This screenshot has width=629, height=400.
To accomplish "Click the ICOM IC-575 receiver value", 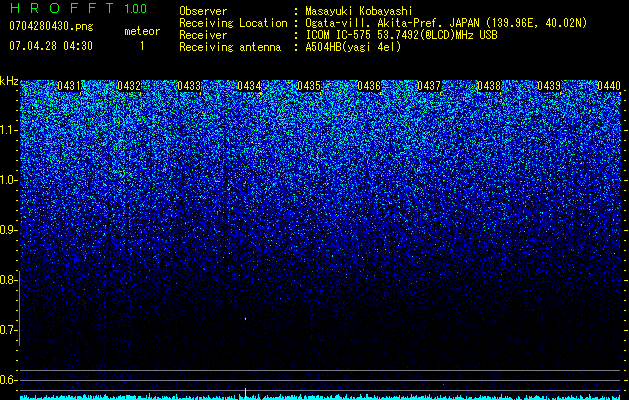I will click(401, 35).
